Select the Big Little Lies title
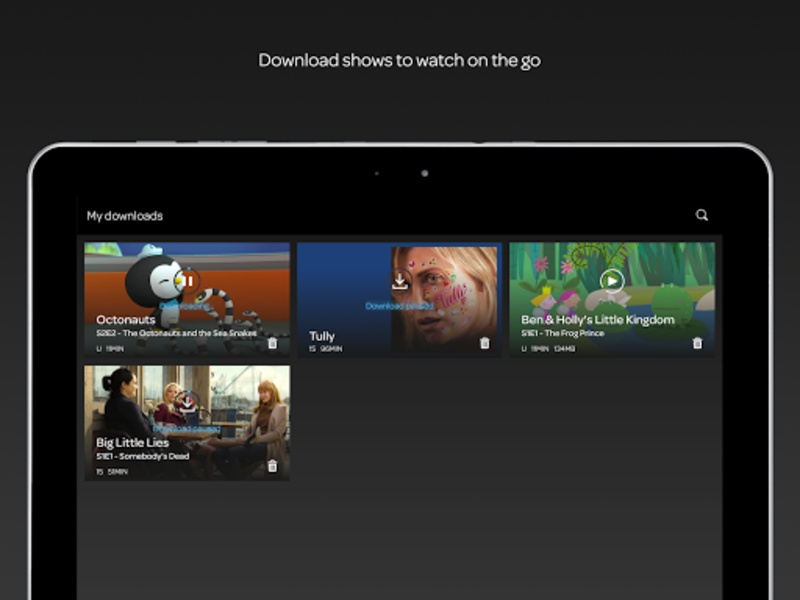 pyautogui.click(x=133, y=443)
